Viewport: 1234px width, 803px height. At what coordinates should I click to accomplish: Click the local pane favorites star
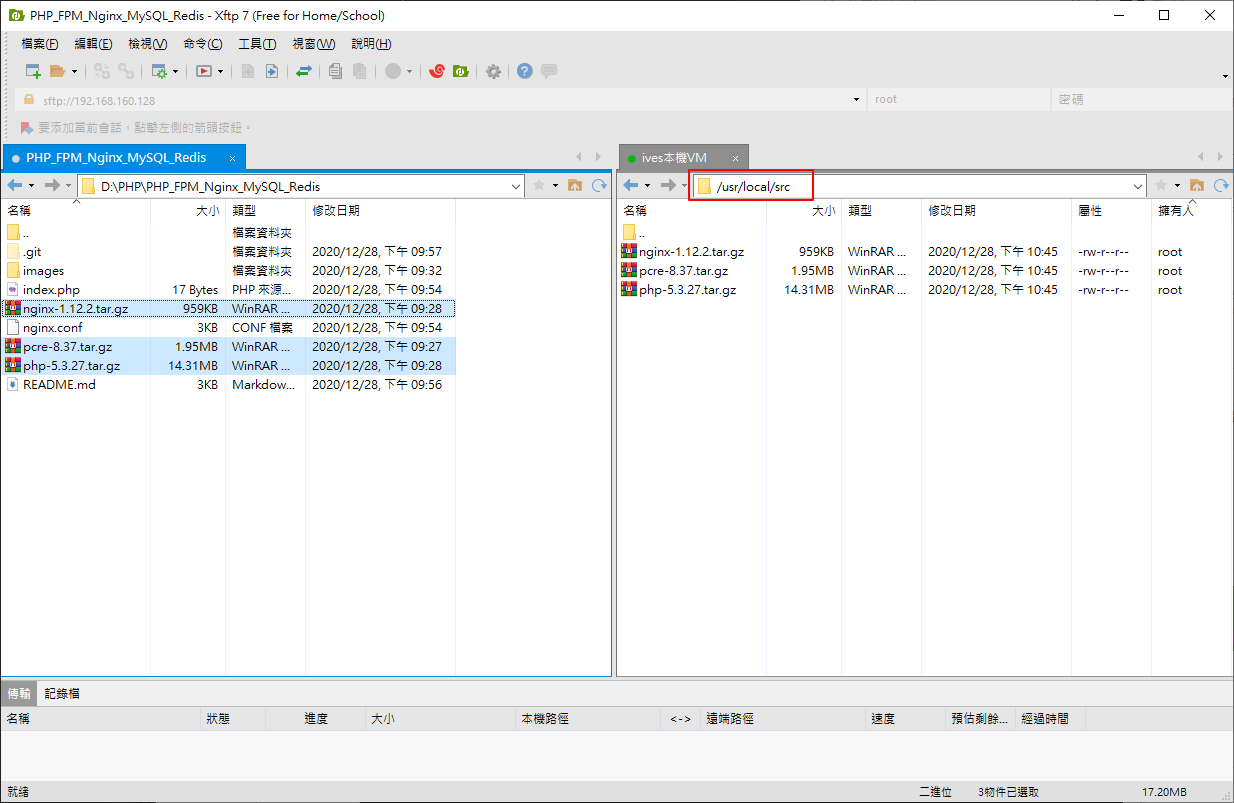click(539, 185)
